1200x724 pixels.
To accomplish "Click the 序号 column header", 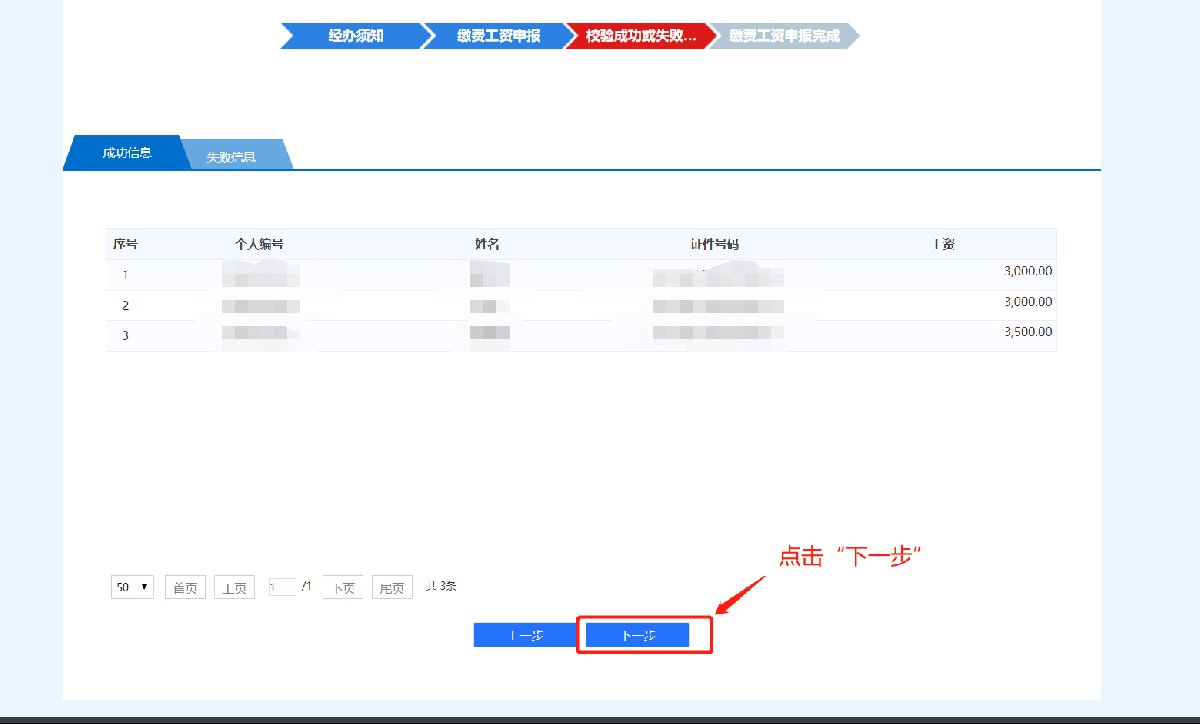I will point(125,244).
